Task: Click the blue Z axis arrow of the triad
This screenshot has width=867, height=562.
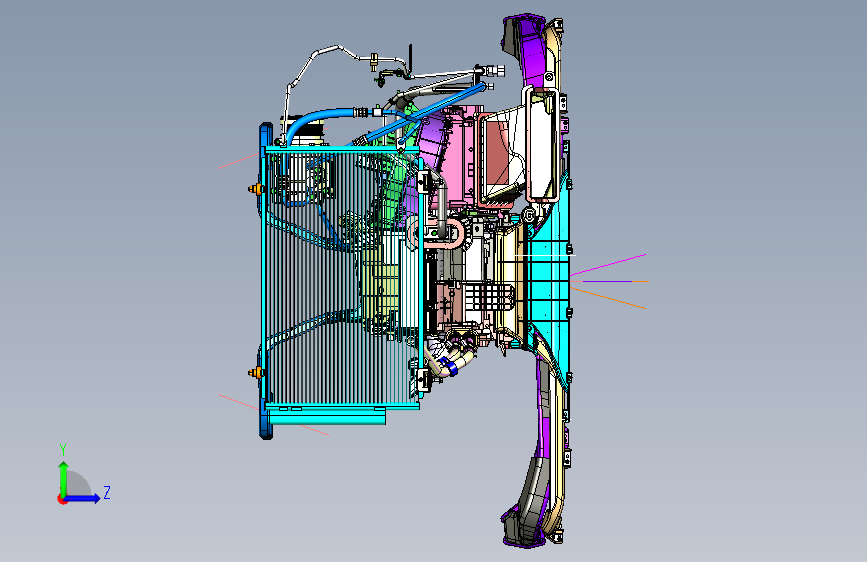Action: 83,498
